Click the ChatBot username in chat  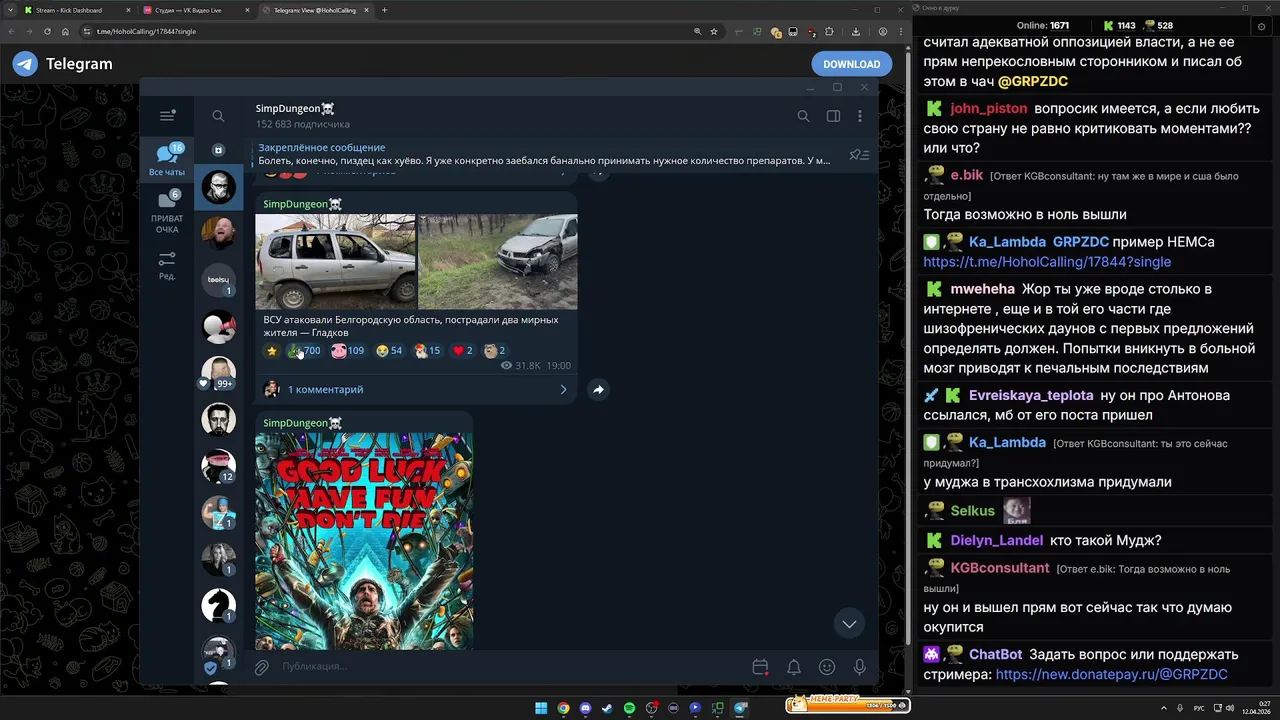click(995, 655)
